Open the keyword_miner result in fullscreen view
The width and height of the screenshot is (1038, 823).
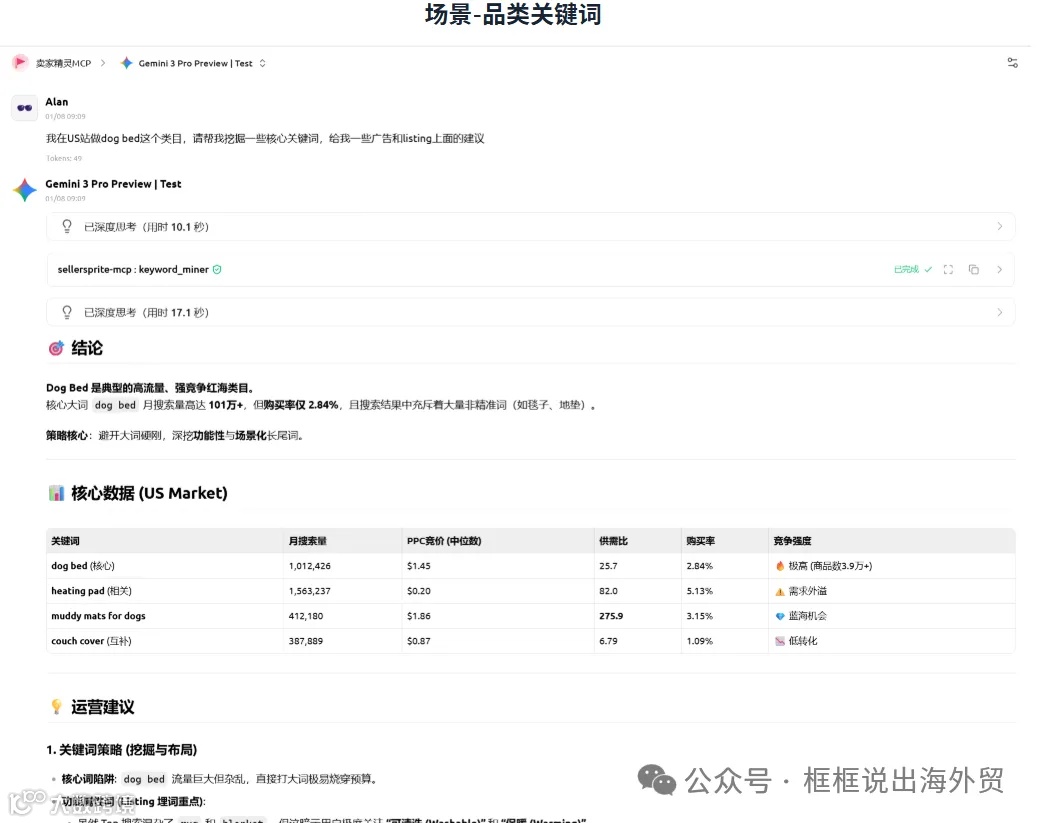pos(948,269)
